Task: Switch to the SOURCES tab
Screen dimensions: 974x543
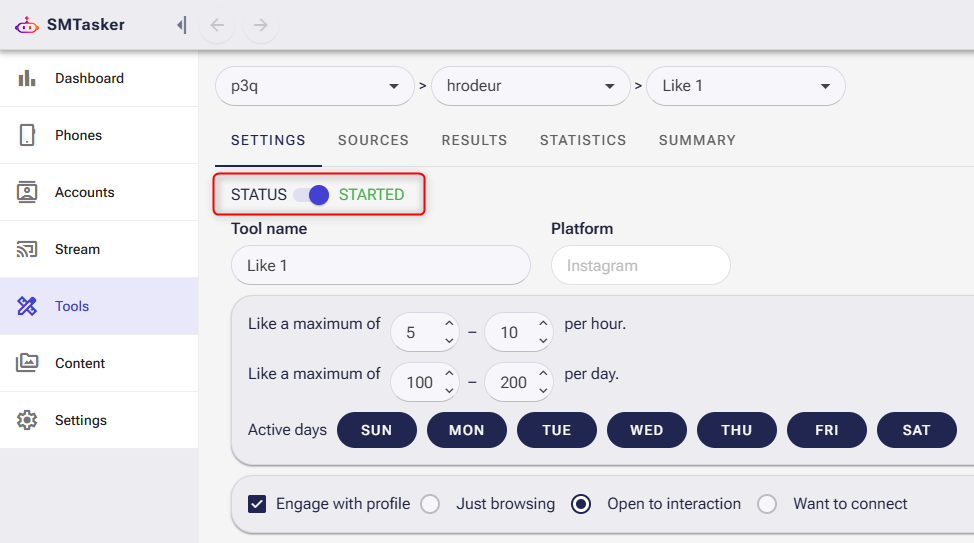Action: pos(373,140)
